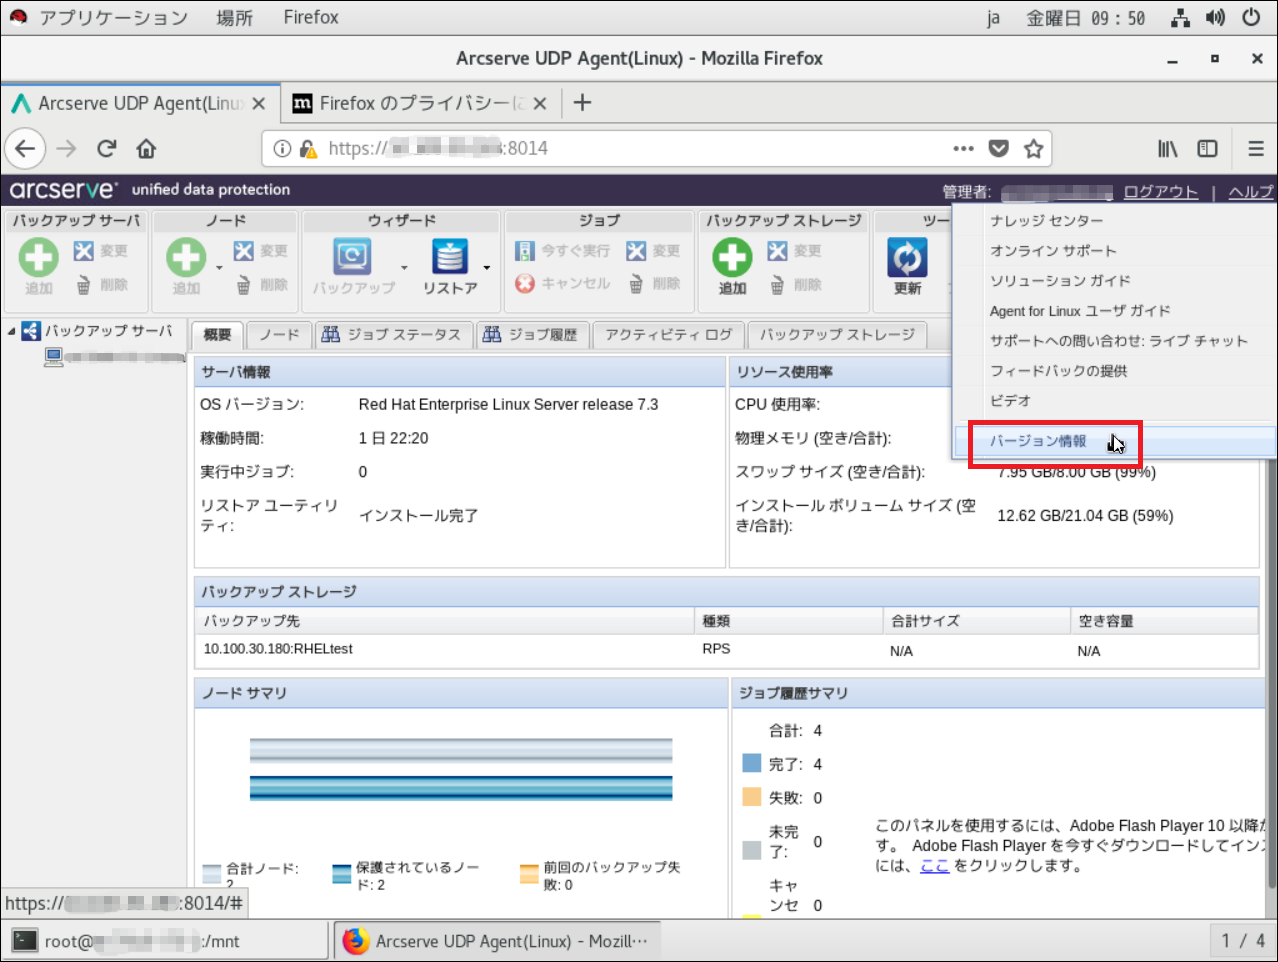Screen dimensions: 1278x962
Task: Click 変更 icon in the バックアップ サーバ group
Action: [84, 251]
